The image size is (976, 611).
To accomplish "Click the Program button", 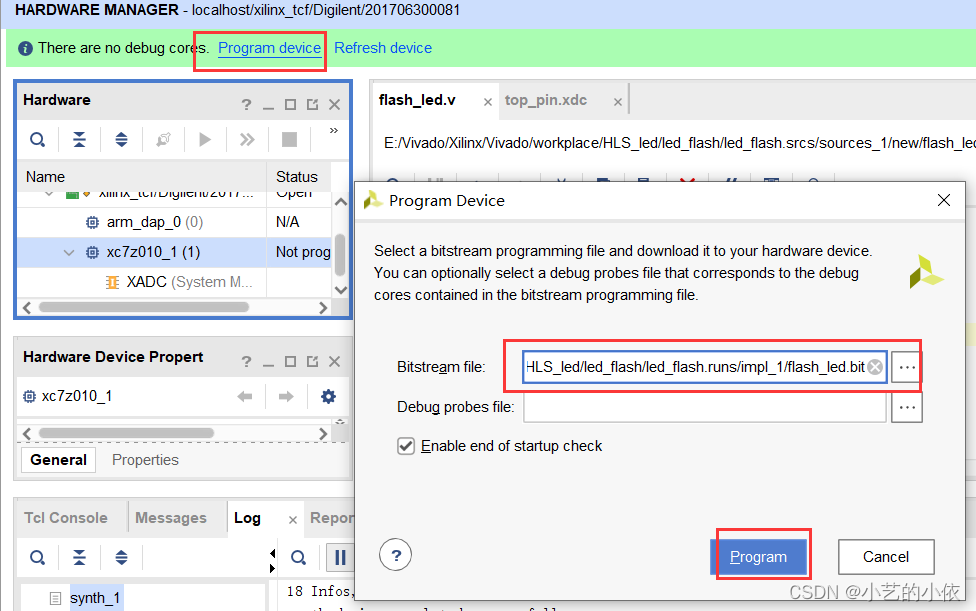I will click(759, 557).
